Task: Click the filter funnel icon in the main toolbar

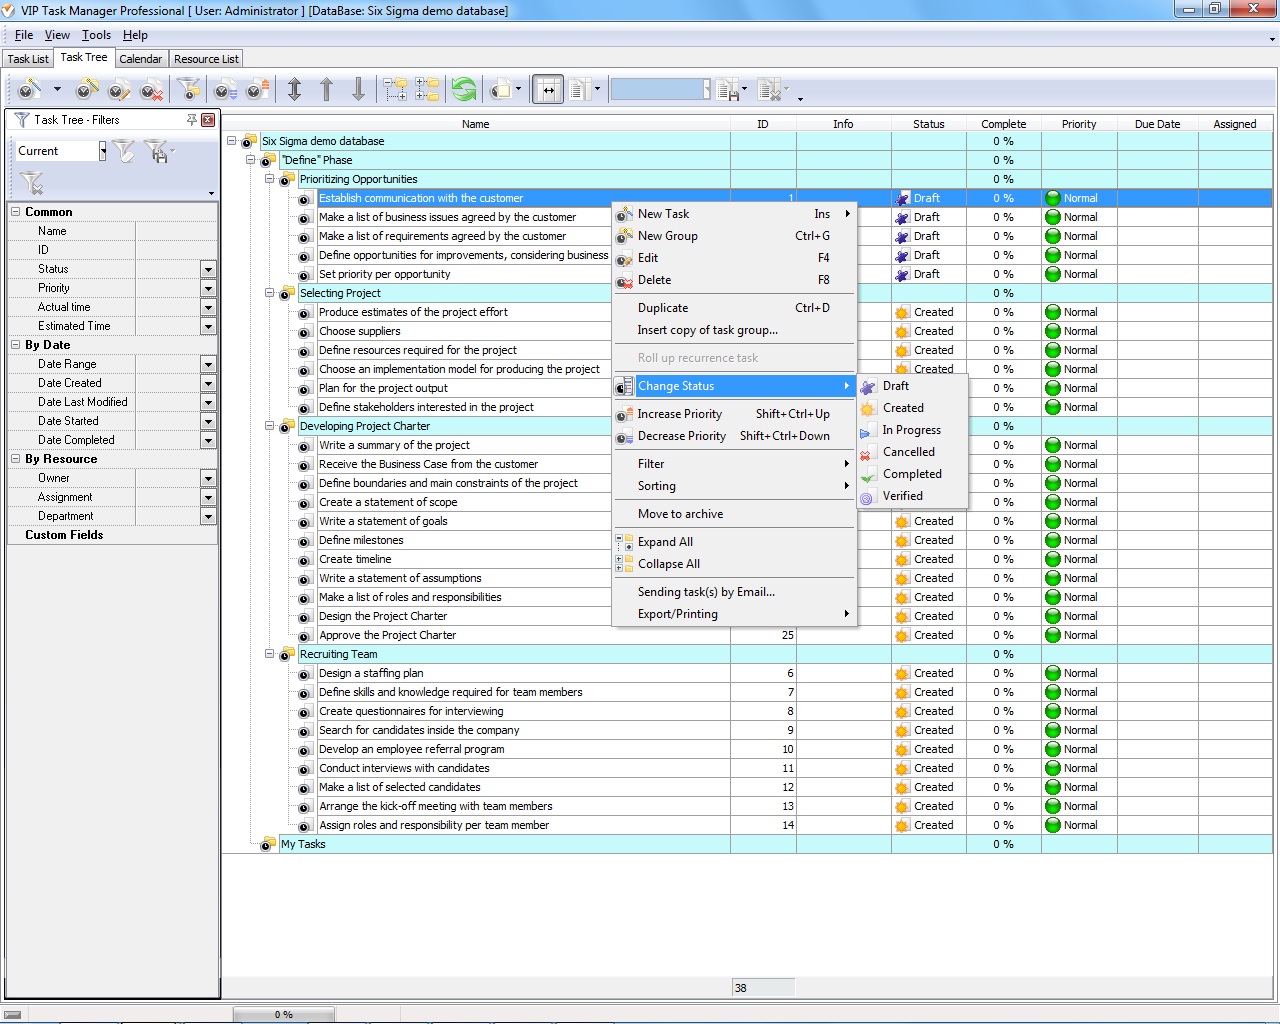Action: pos(188,90)
